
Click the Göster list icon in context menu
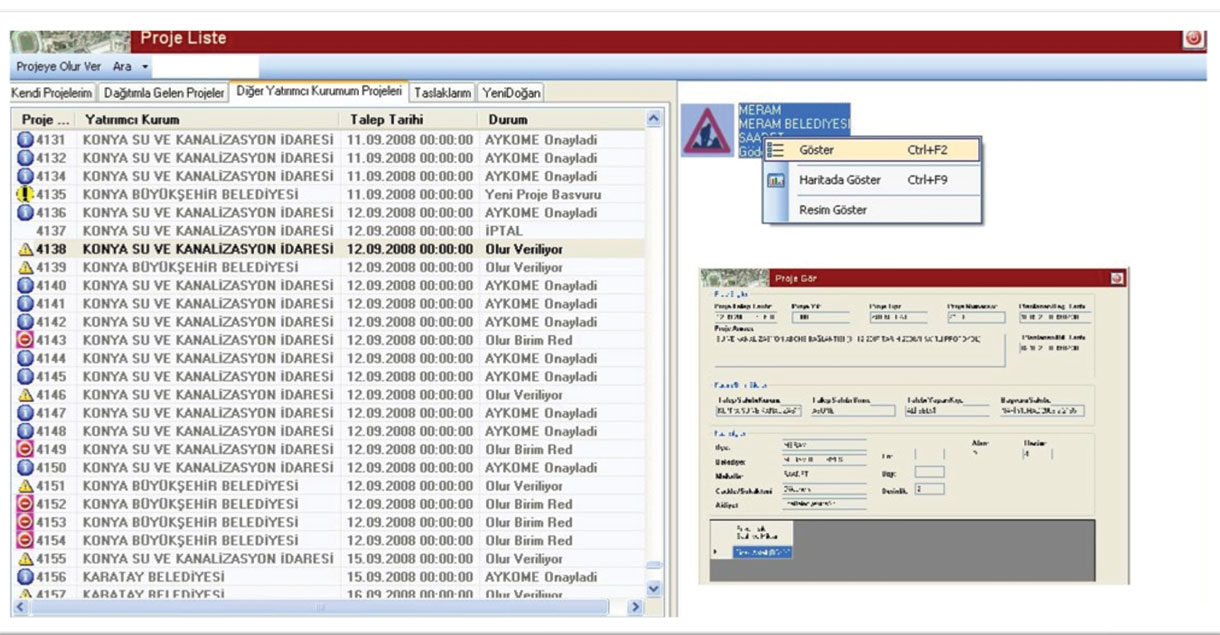tap(776, 150)
